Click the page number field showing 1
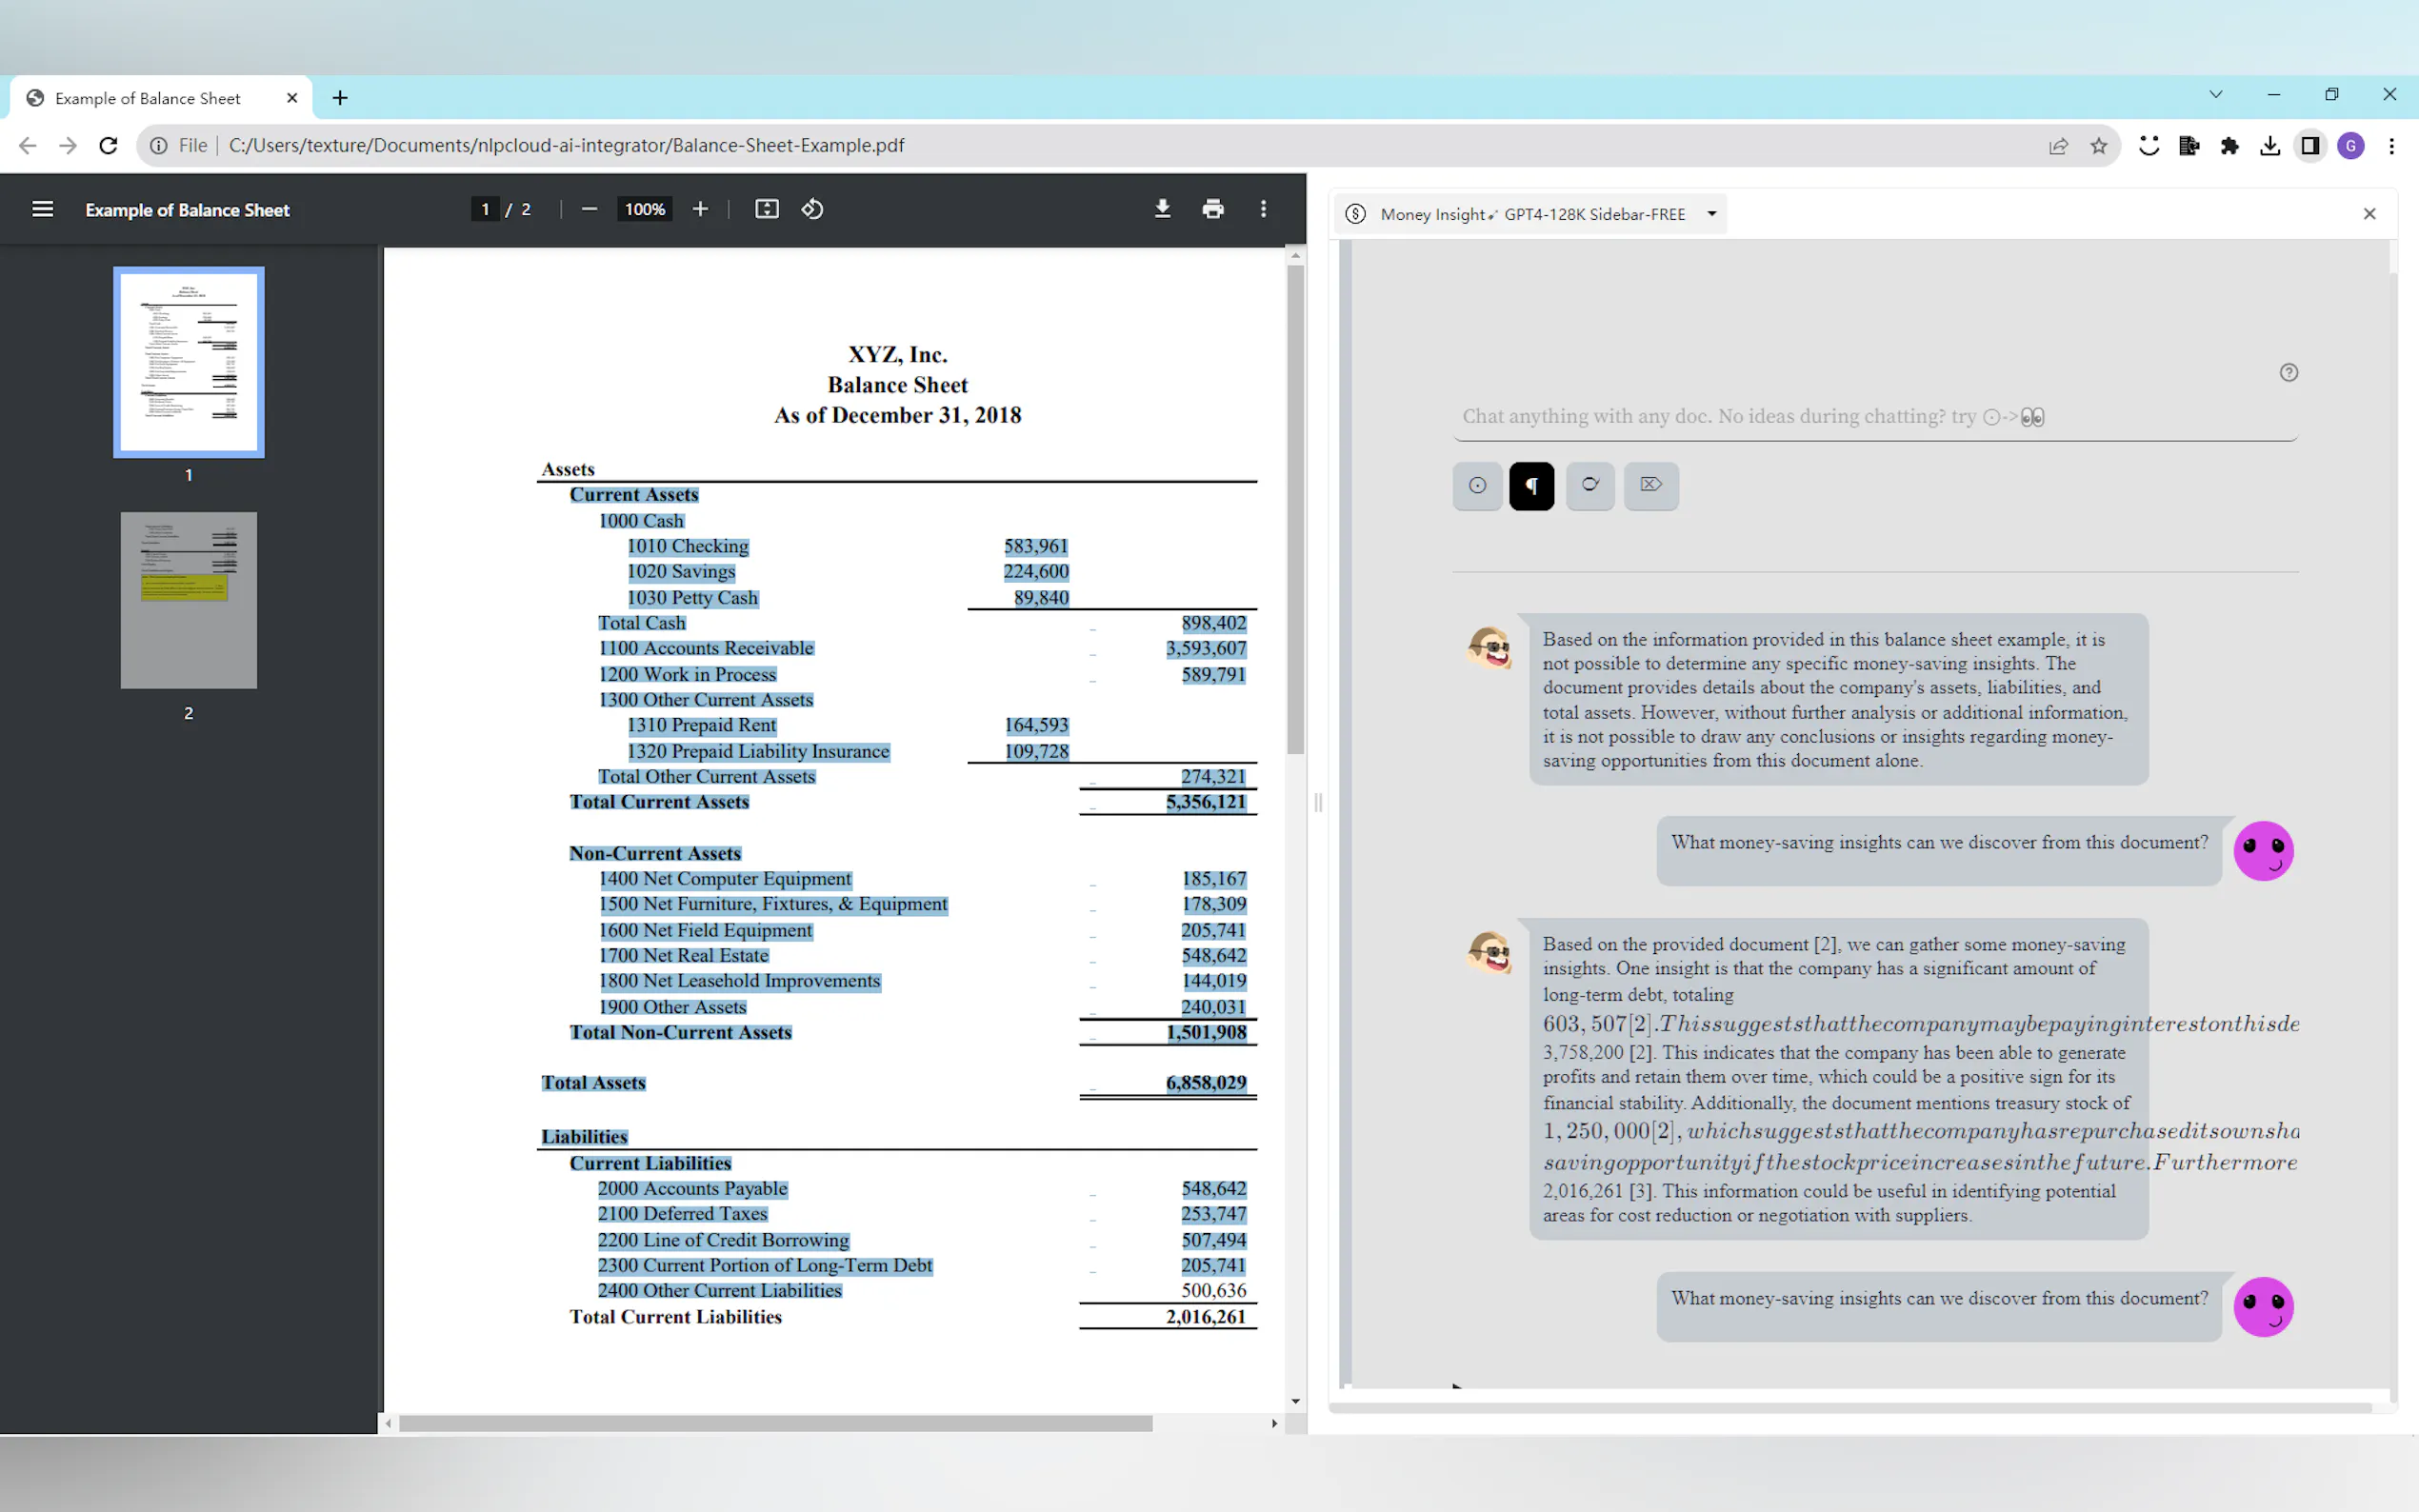2419x1512 pixels. (485, 209)
